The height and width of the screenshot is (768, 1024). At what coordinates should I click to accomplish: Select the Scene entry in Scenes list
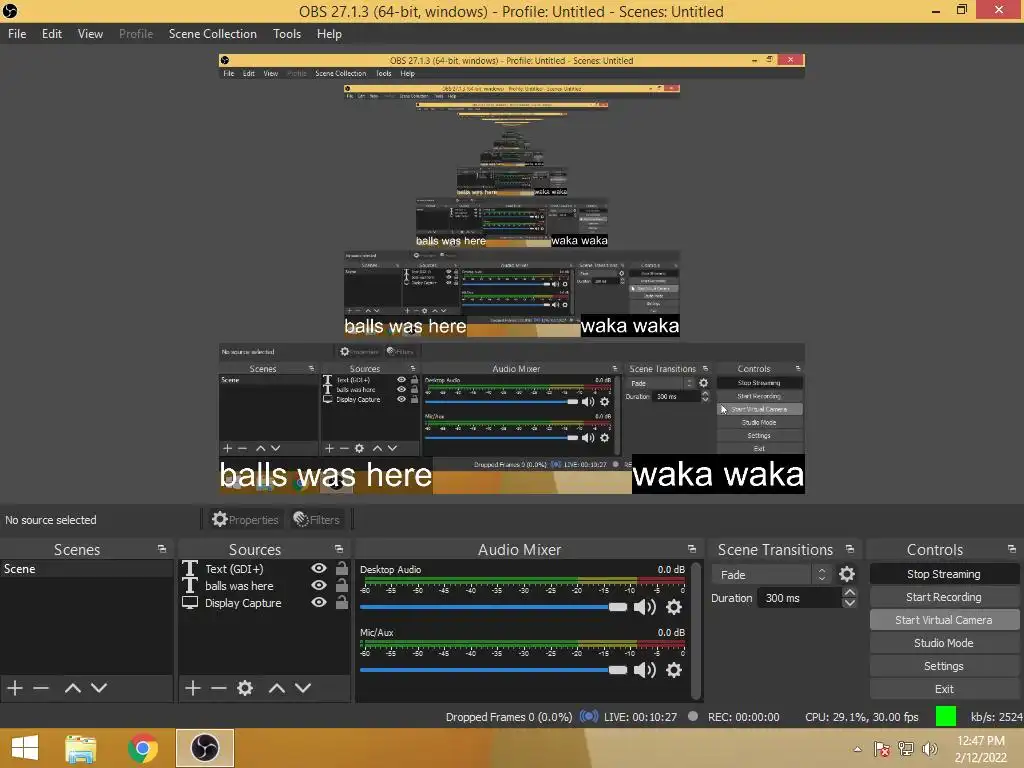86,569
